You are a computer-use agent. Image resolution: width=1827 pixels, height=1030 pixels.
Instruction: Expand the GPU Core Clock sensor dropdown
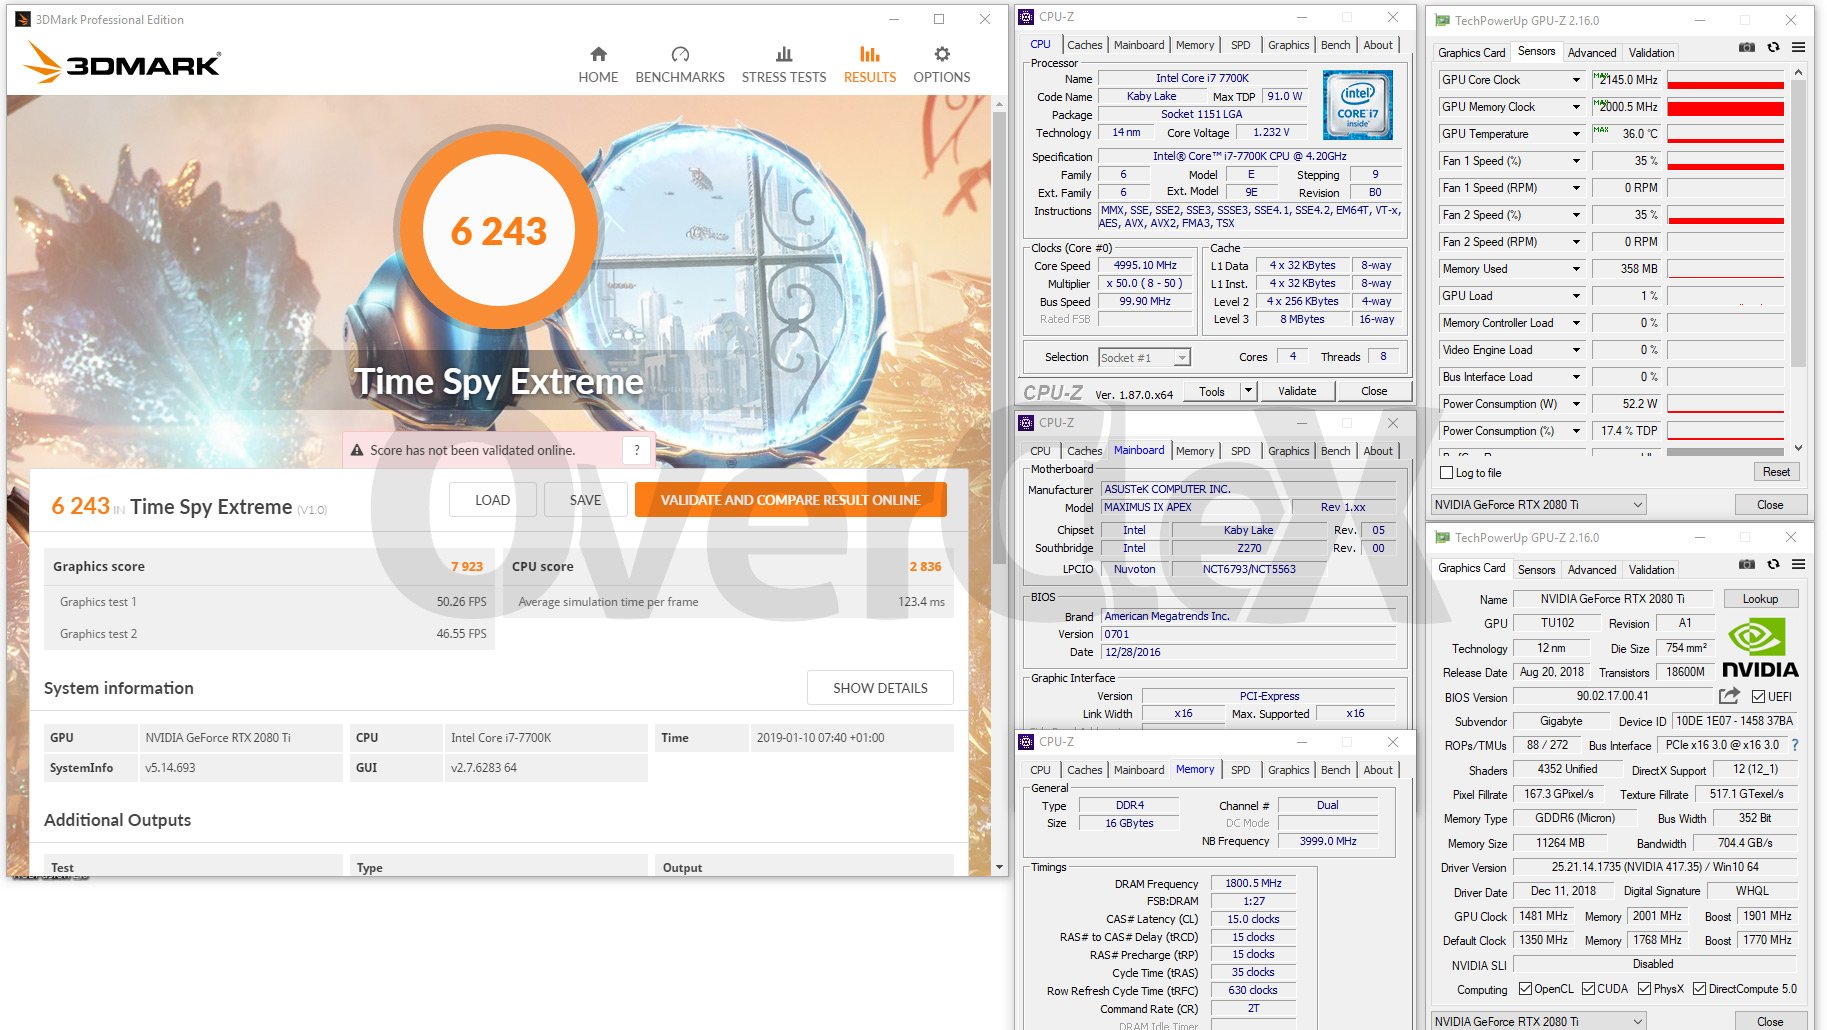1577,80
